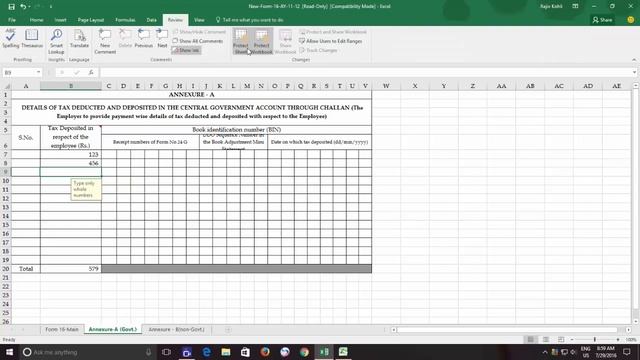This screenshot has height=360, width=640.
Task: Select column B header
Action: [71, 86]
